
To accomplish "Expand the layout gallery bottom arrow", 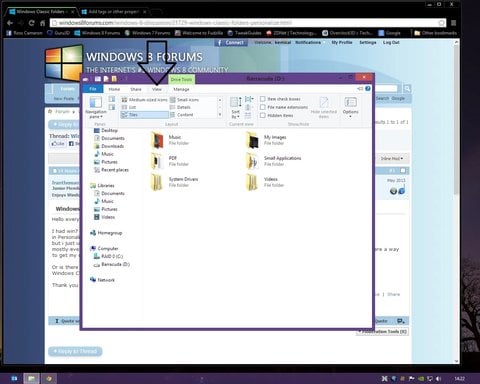I will [x=220, y=115].
